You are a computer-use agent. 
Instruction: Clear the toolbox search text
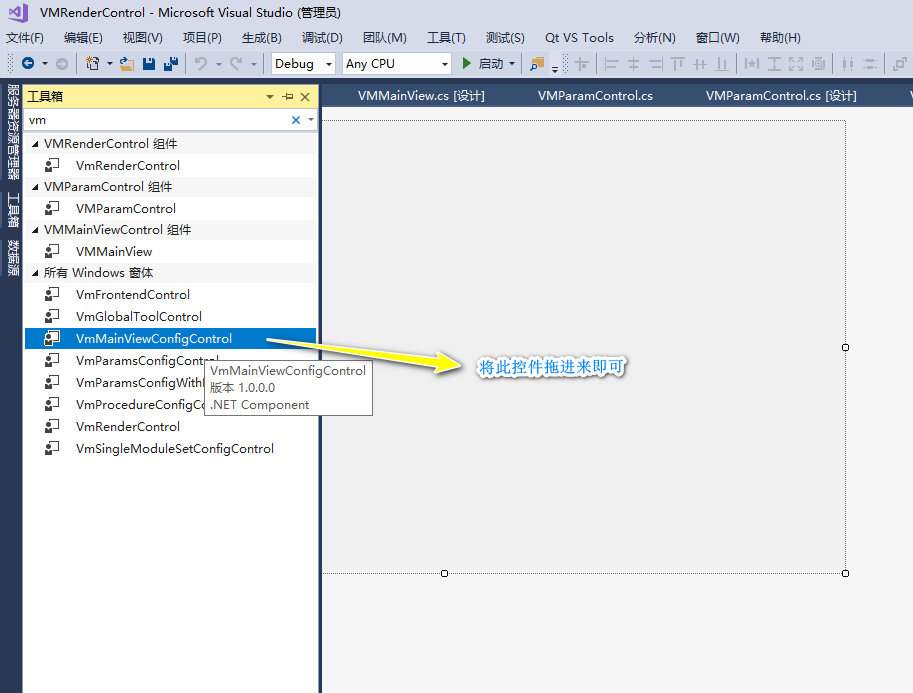pyautogui.click(x=296, y=120)
